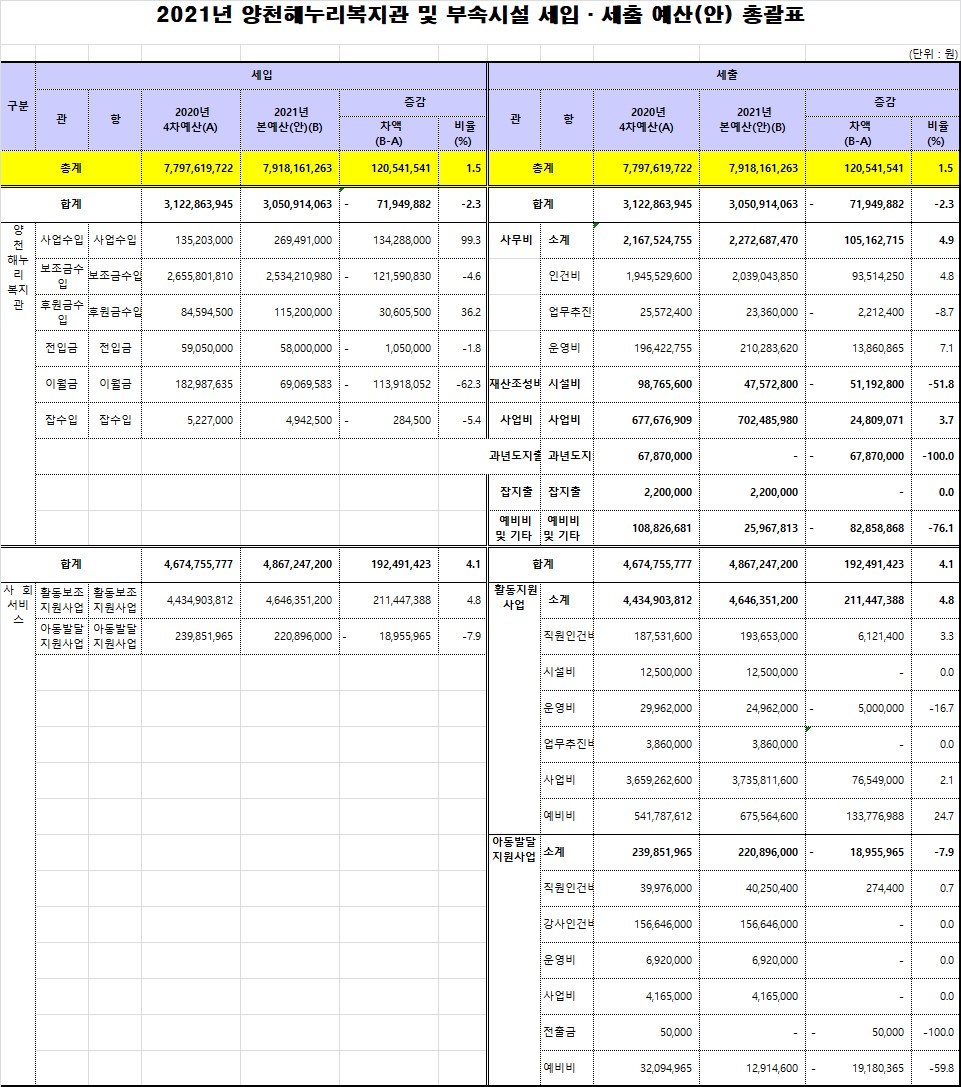Select the 269,491,000 사업수입 cell
The image size is (961, 1087).
click(x=290, y=240)
